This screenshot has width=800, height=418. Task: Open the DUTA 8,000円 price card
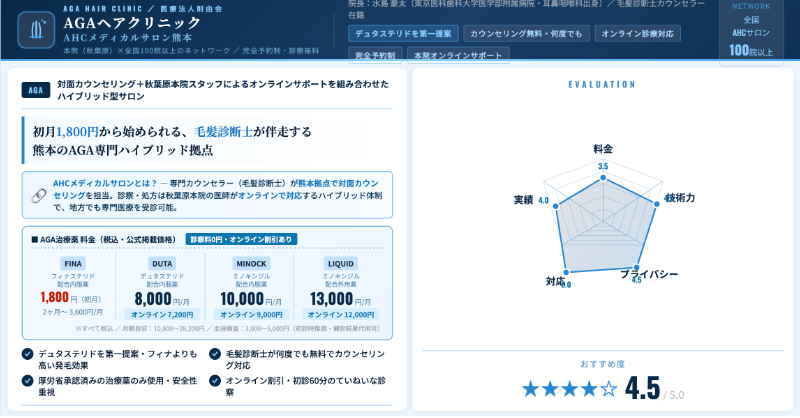pos(160,287)
